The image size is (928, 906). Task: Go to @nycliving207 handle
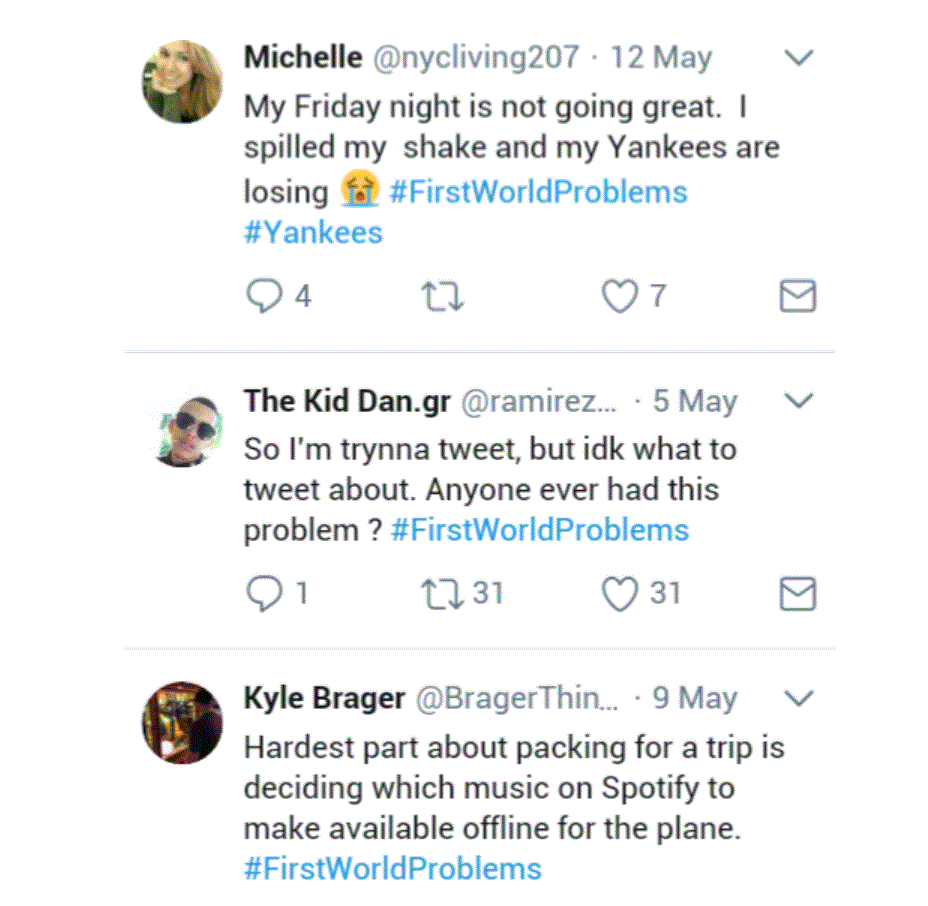click(476, 57)
